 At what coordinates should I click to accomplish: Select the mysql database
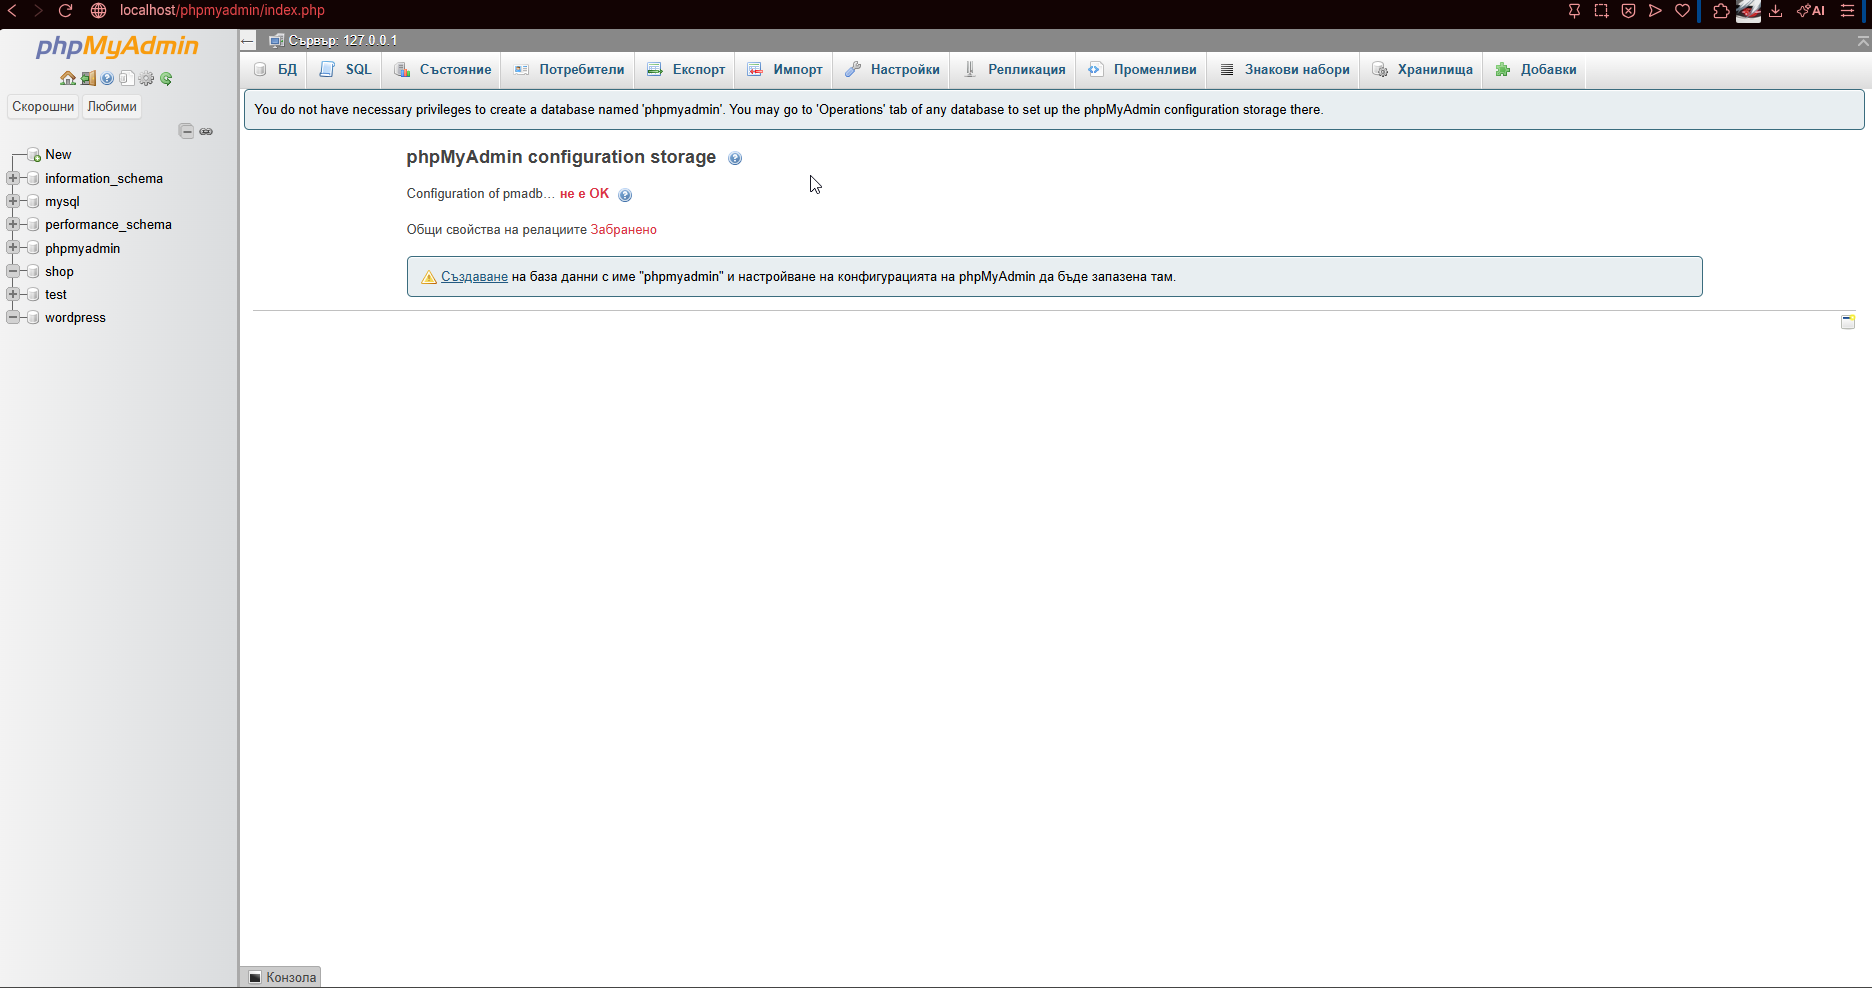62,201
